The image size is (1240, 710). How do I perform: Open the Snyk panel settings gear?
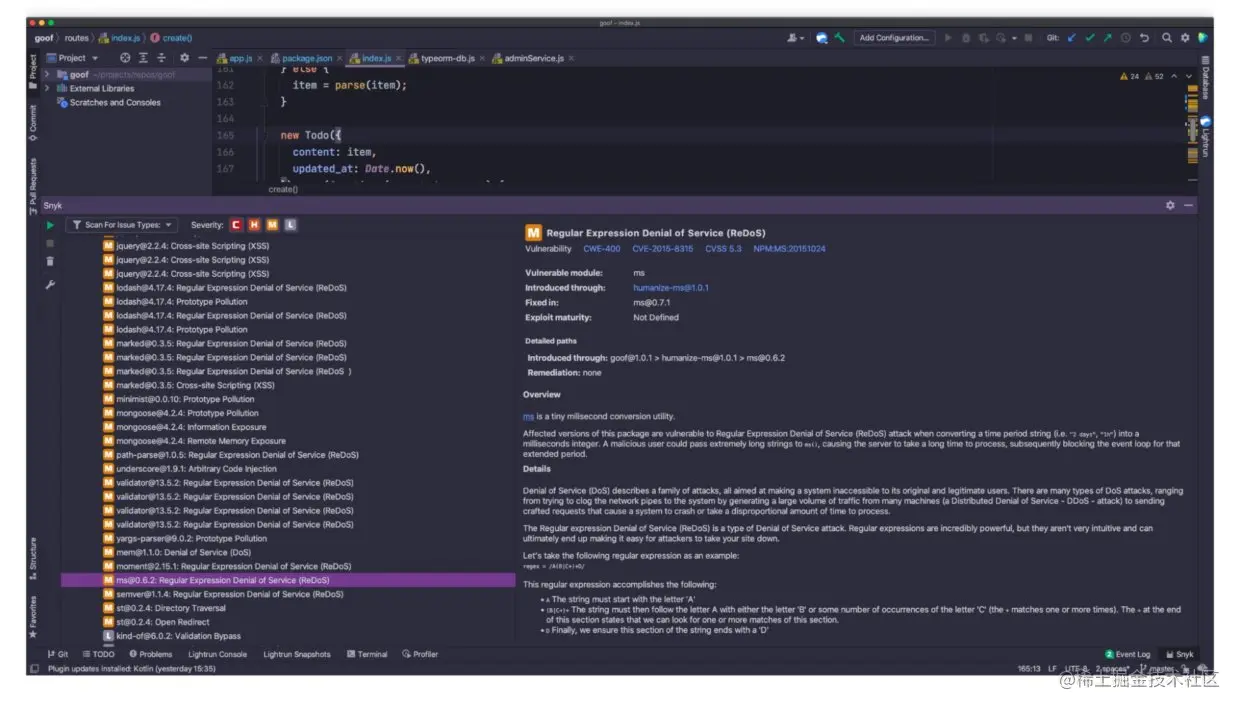tap(1170, 205)
